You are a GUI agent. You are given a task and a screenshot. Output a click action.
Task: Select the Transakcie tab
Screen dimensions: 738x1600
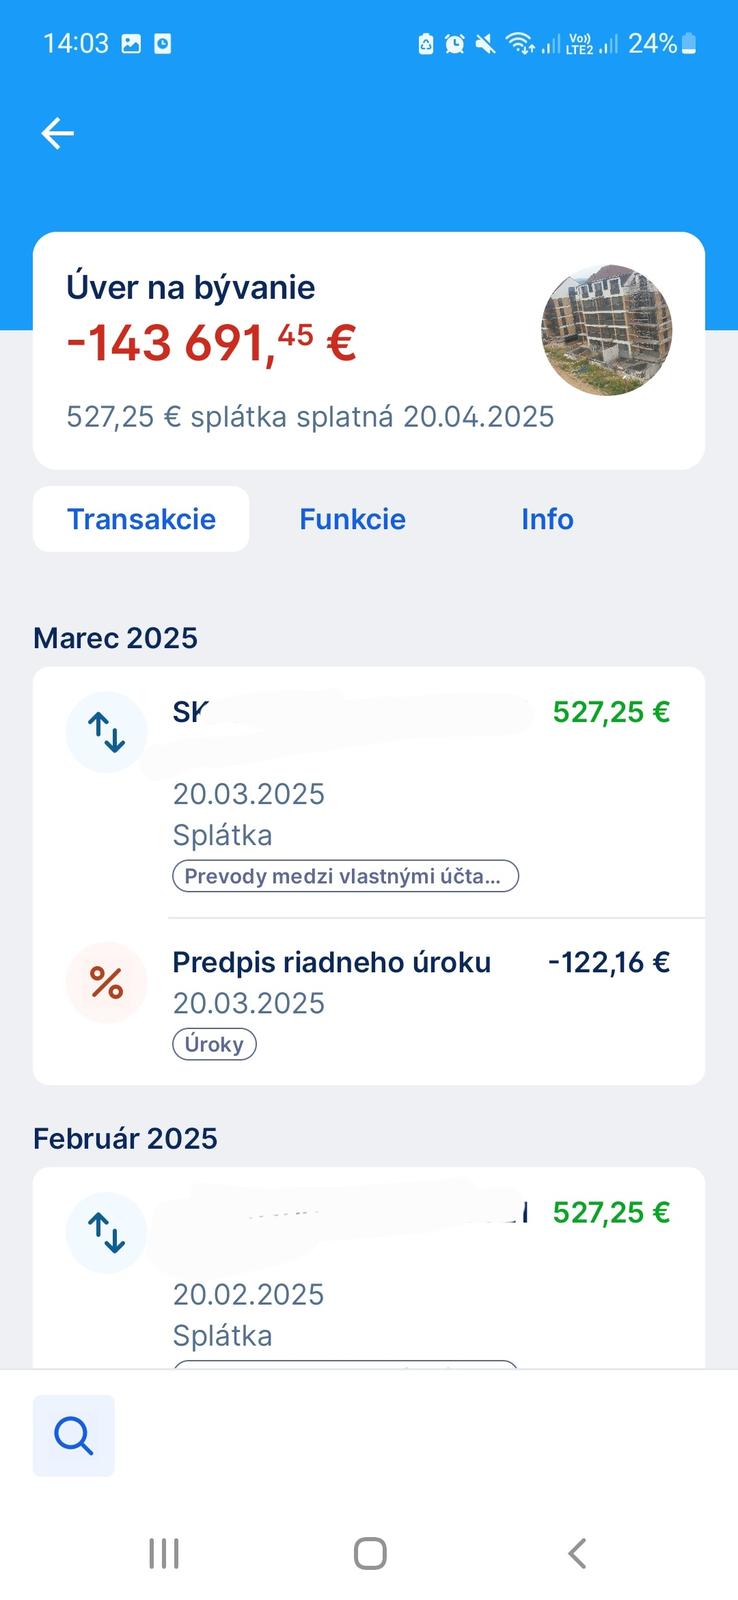pyautogui.click(x=141, y=519)
